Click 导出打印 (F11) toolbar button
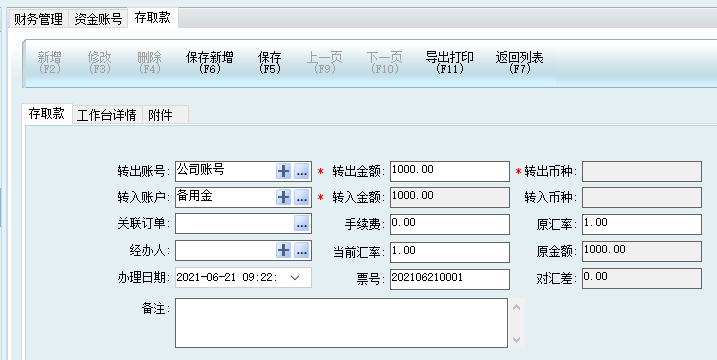Screen dimensions: 717x360 (449, 63)
